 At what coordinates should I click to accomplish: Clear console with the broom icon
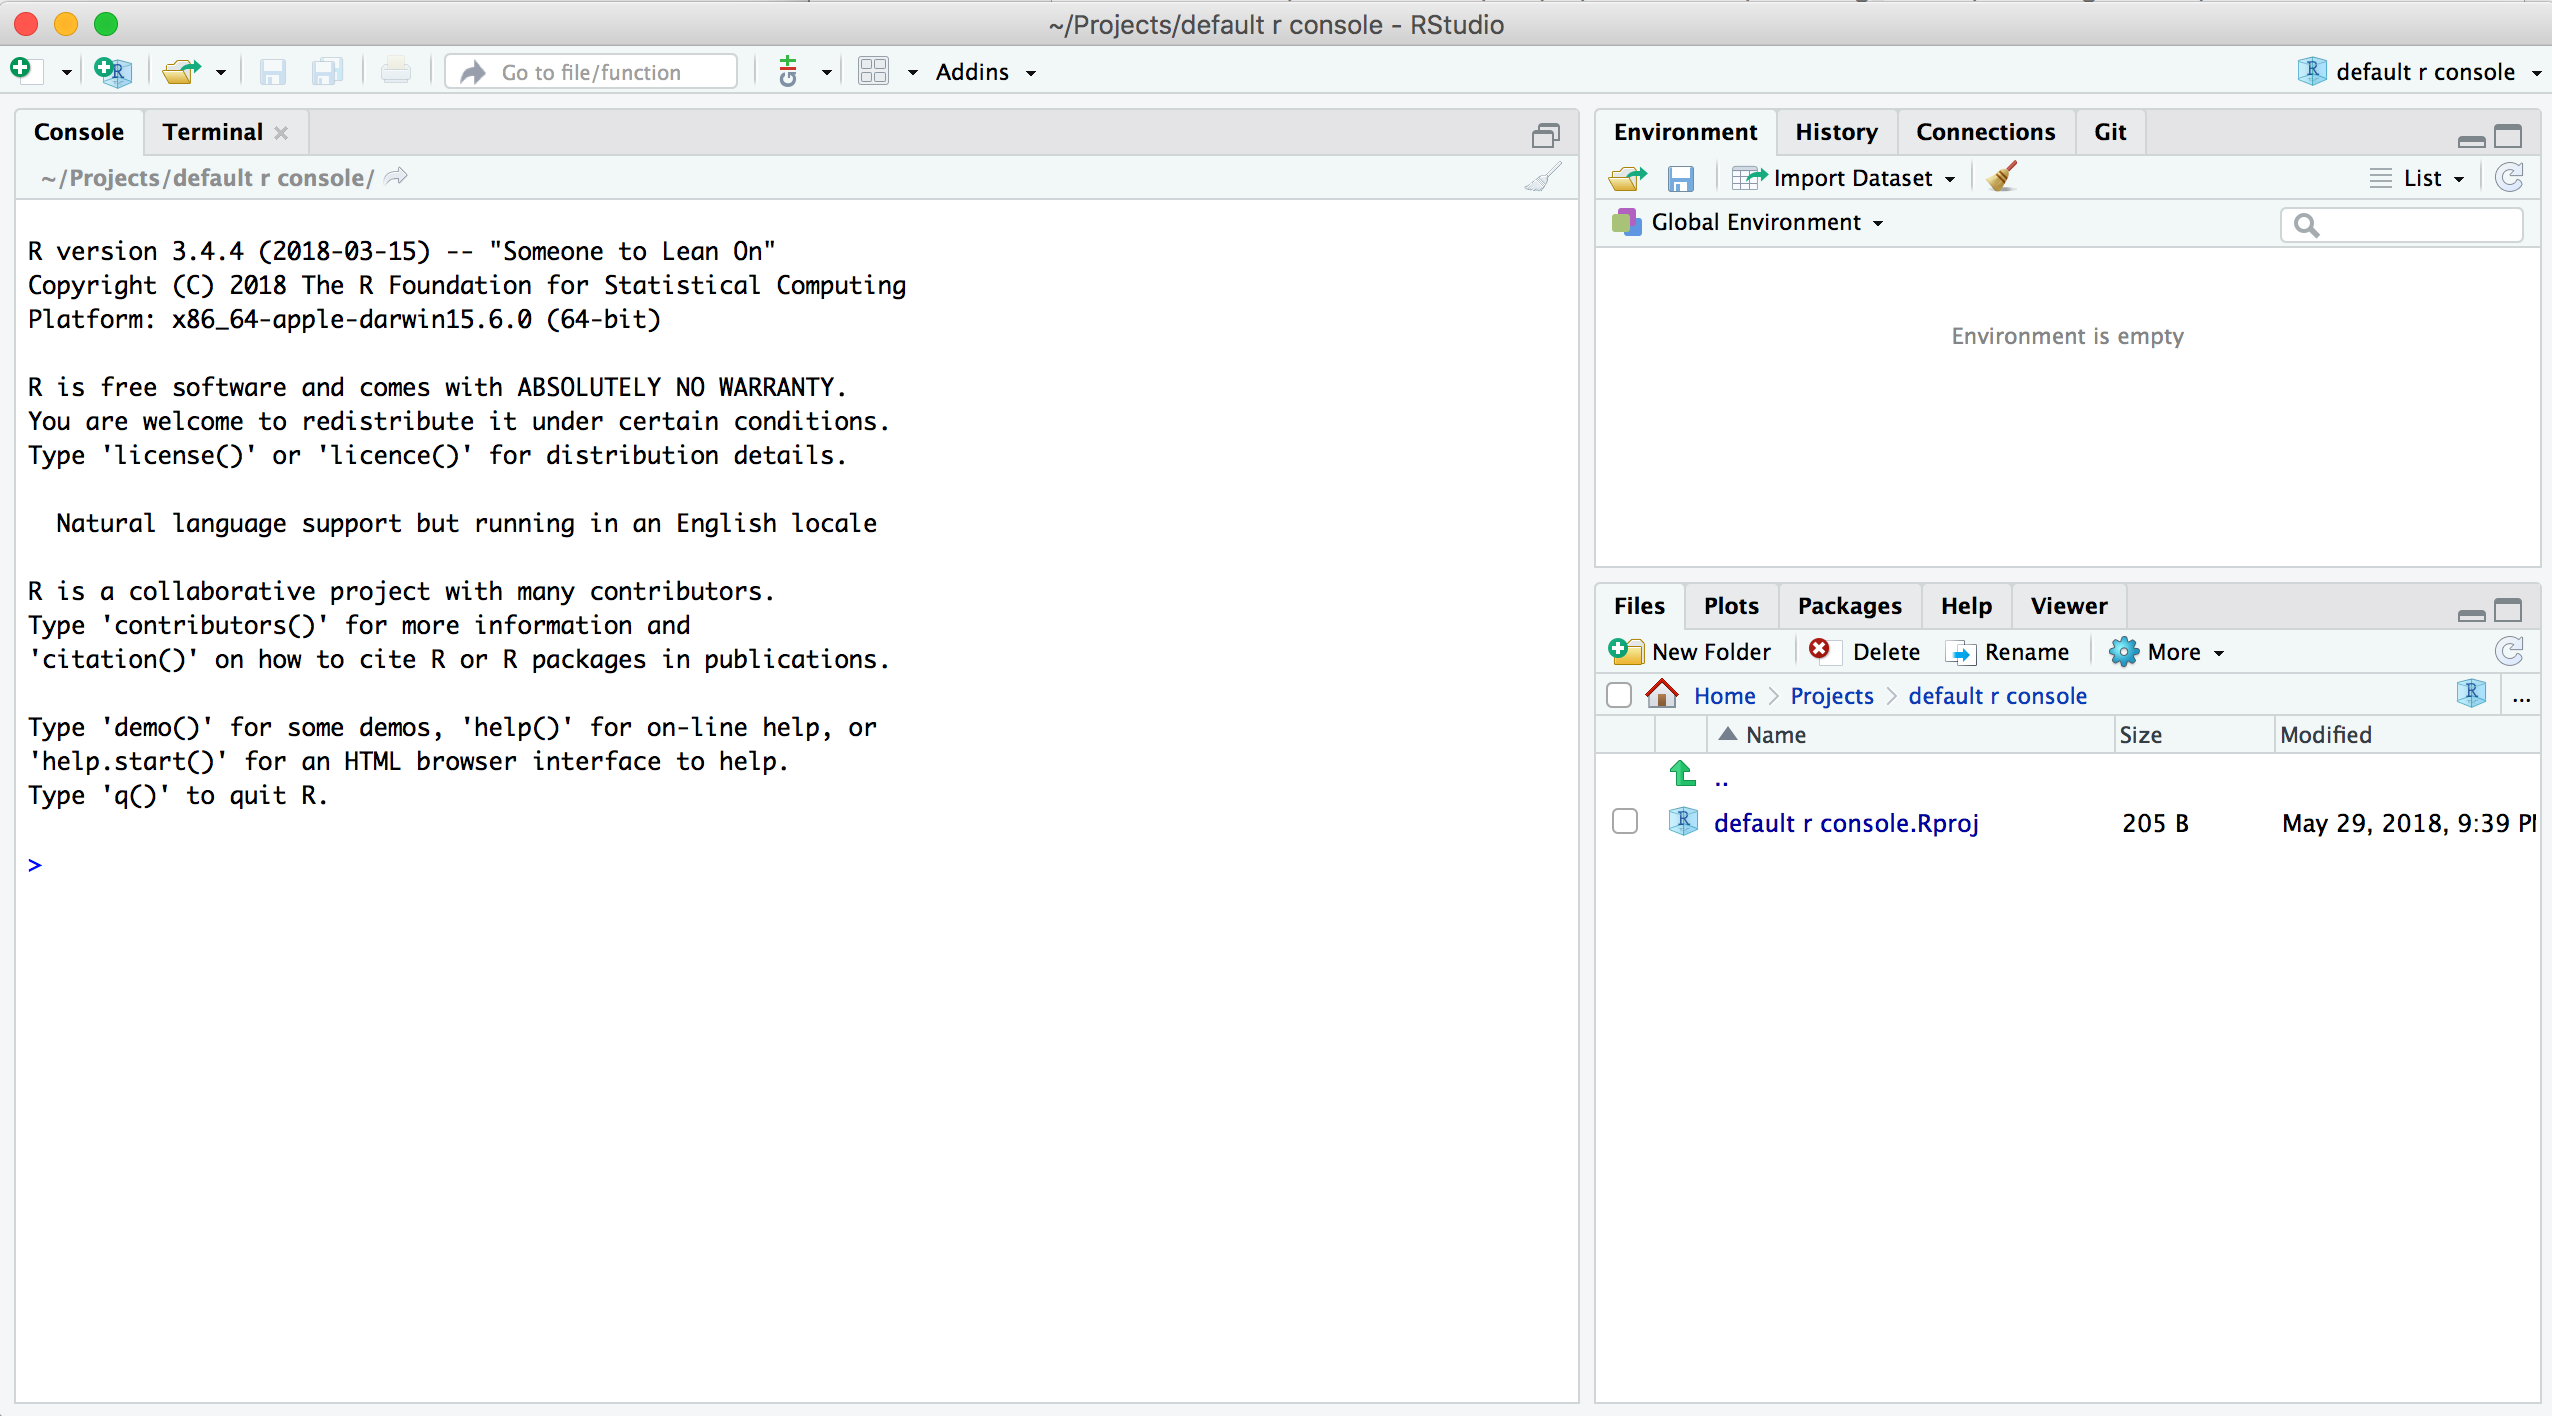1543,178
